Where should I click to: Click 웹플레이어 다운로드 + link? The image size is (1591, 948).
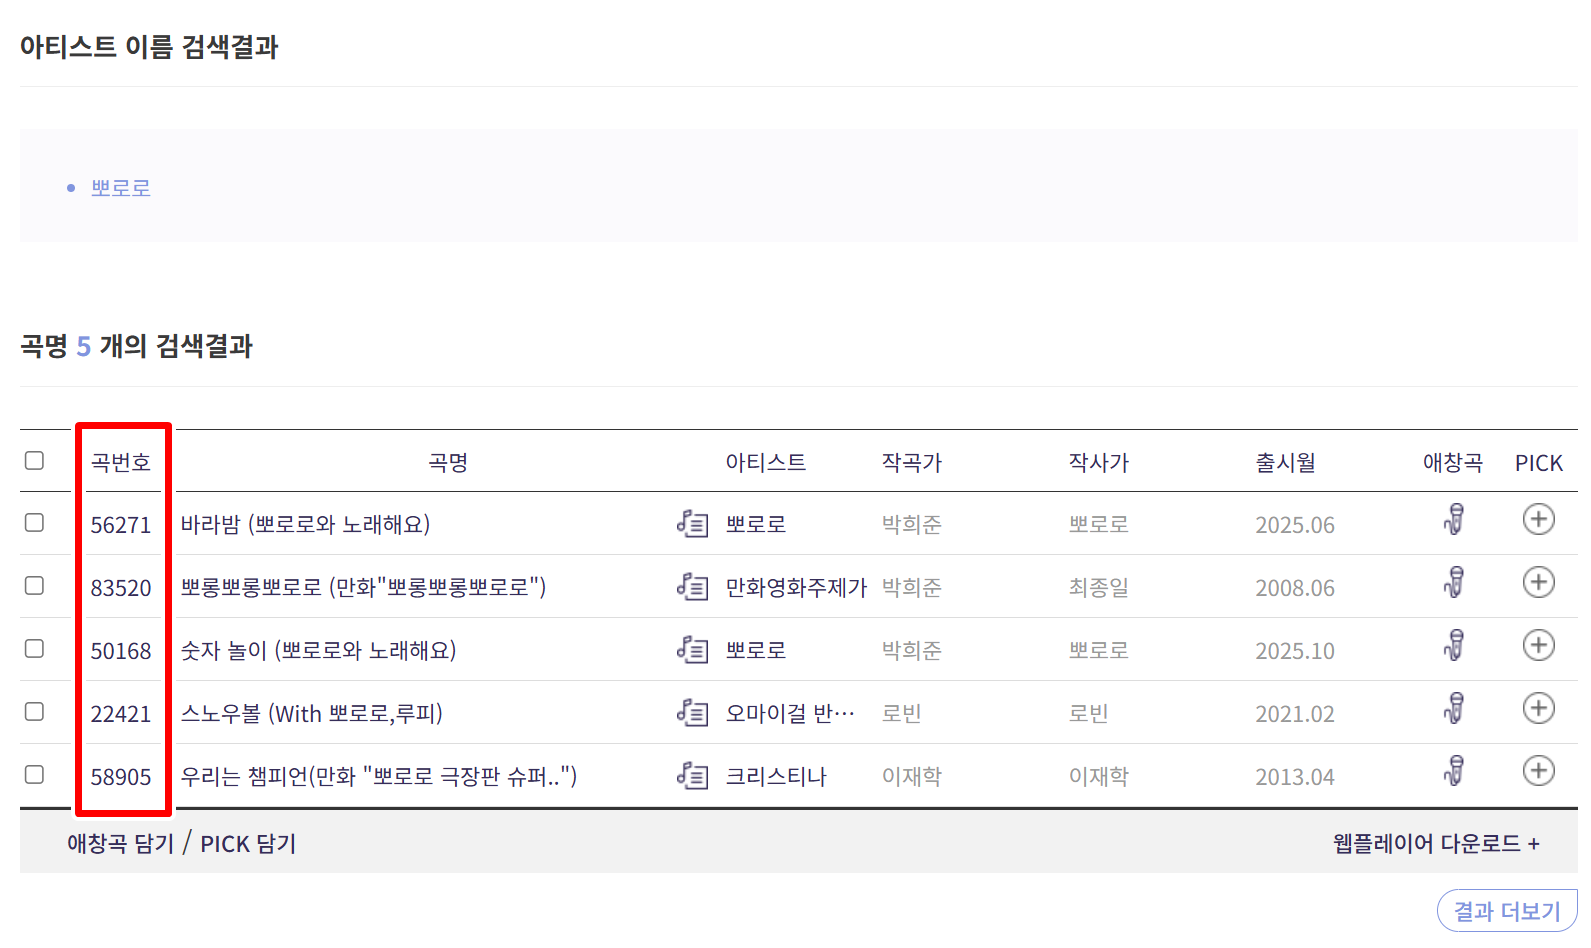click(1436, 843)
